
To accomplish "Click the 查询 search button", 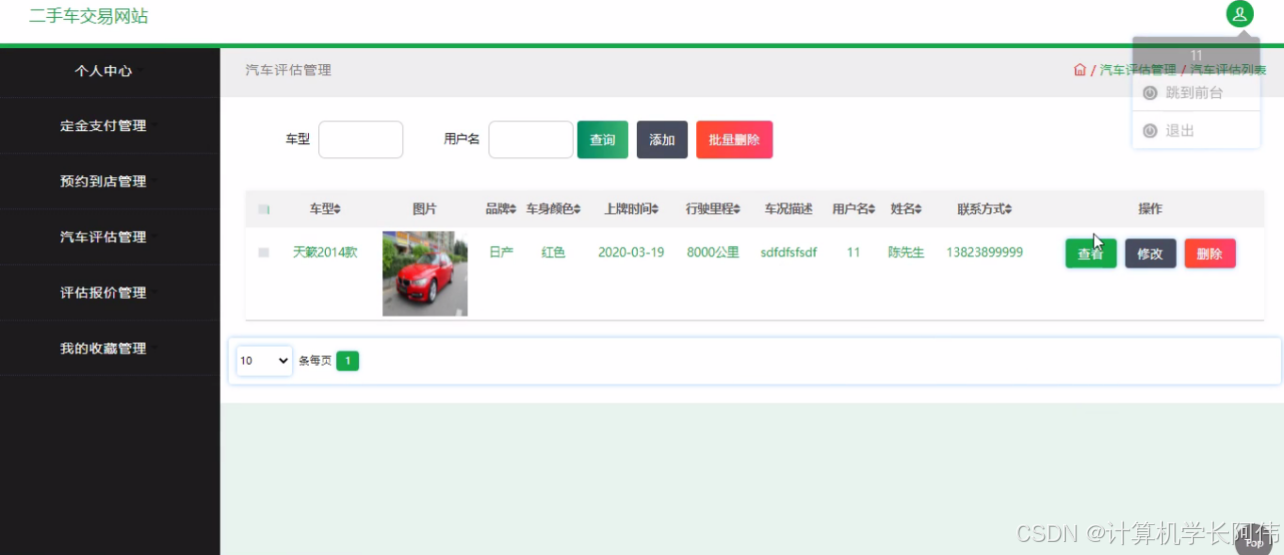I will 602,140.
